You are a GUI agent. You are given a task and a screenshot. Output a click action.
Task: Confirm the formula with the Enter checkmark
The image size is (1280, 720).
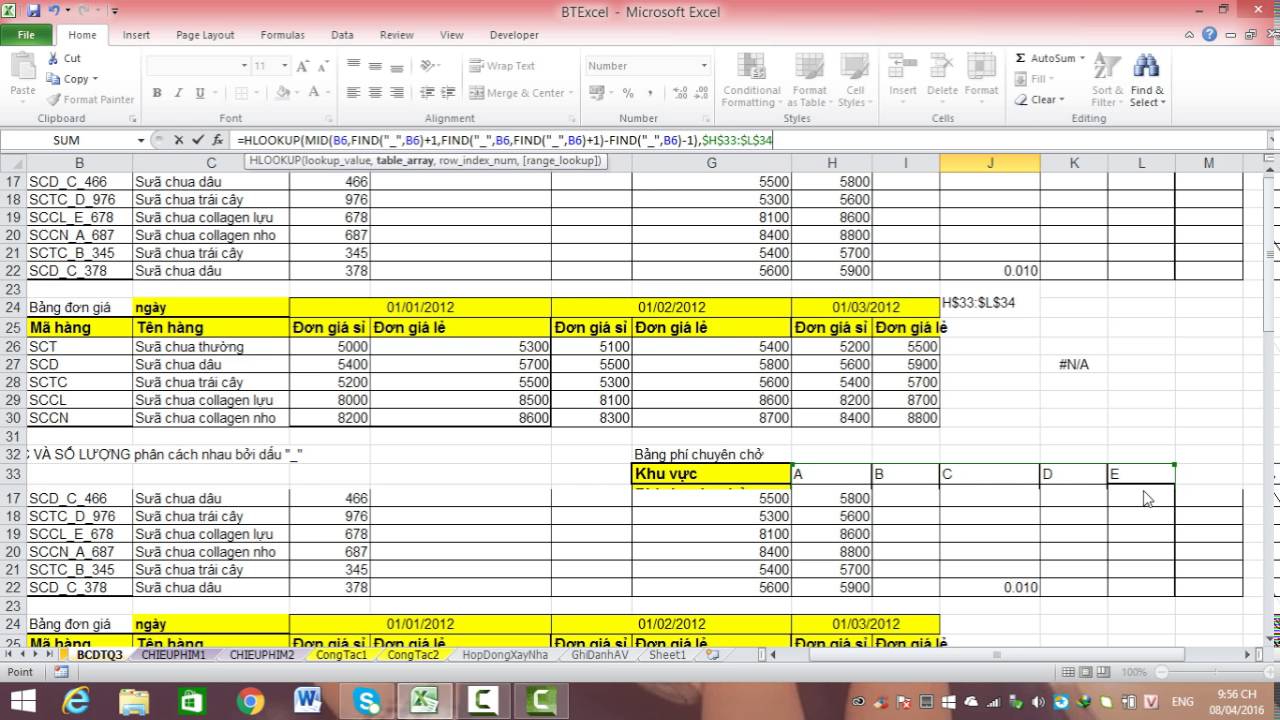click(197, 140)
